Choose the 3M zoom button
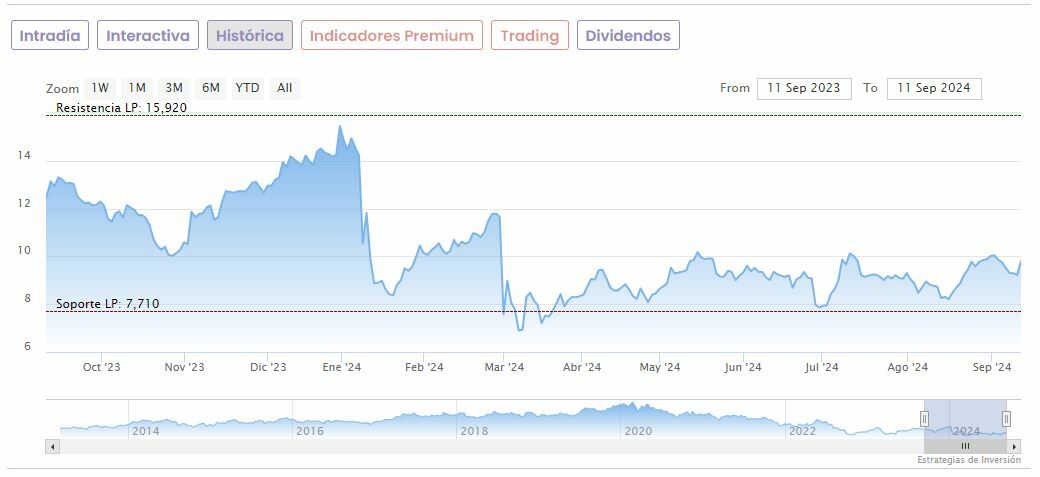1040x477 pixels. click(174, 88)
